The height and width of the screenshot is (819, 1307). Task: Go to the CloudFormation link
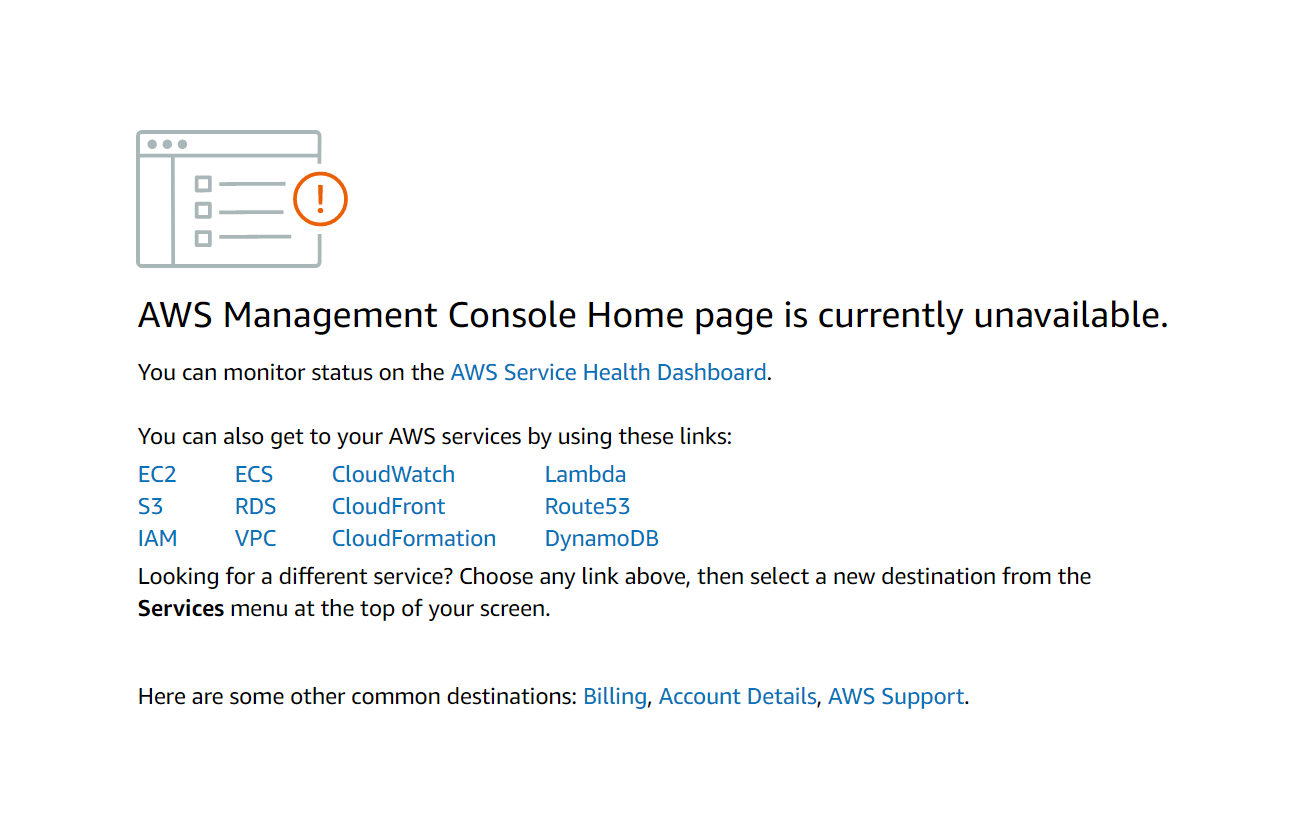(x=414, y=538)
